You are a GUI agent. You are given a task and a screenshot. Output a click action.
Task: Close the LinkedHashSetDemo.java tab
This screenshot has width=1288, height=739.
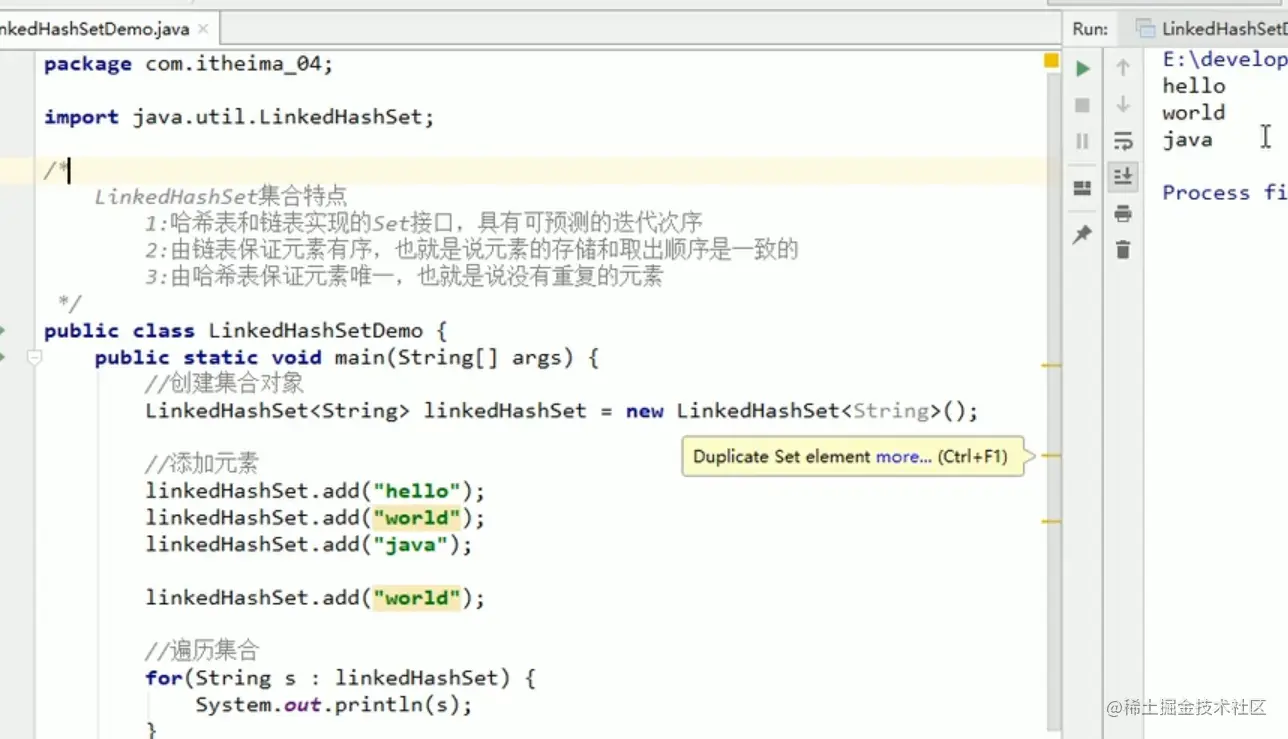[x=202, y=28]
